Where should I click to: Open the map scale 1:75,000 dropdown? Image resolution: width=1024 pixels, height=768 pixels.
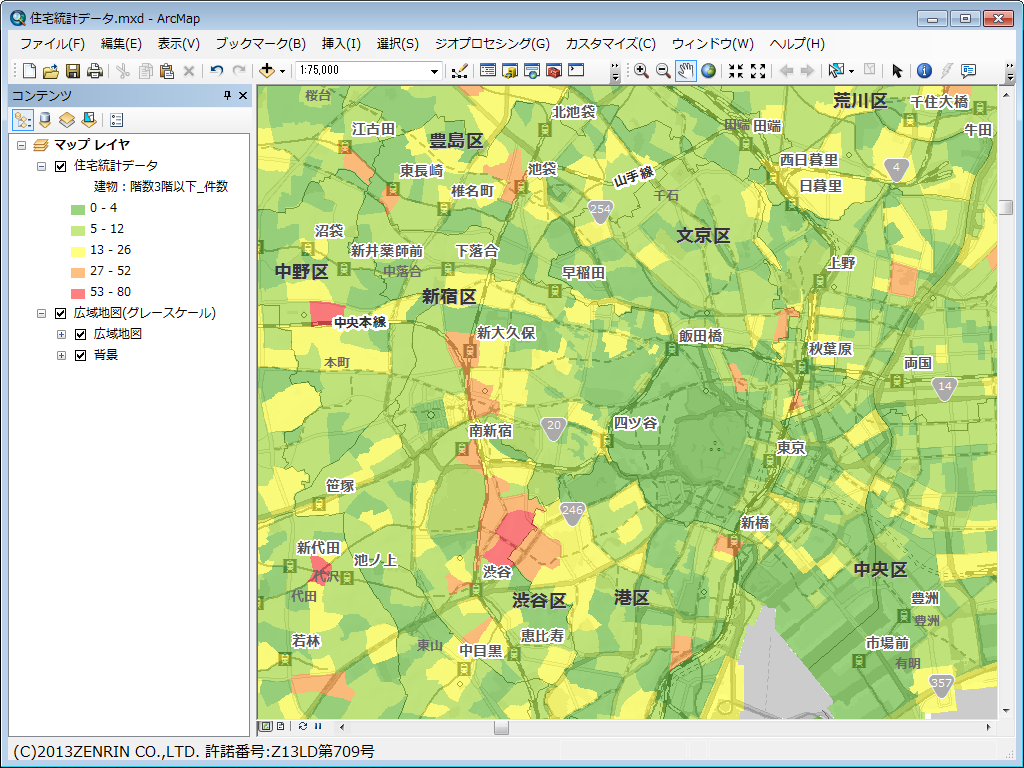coord(434,71)
